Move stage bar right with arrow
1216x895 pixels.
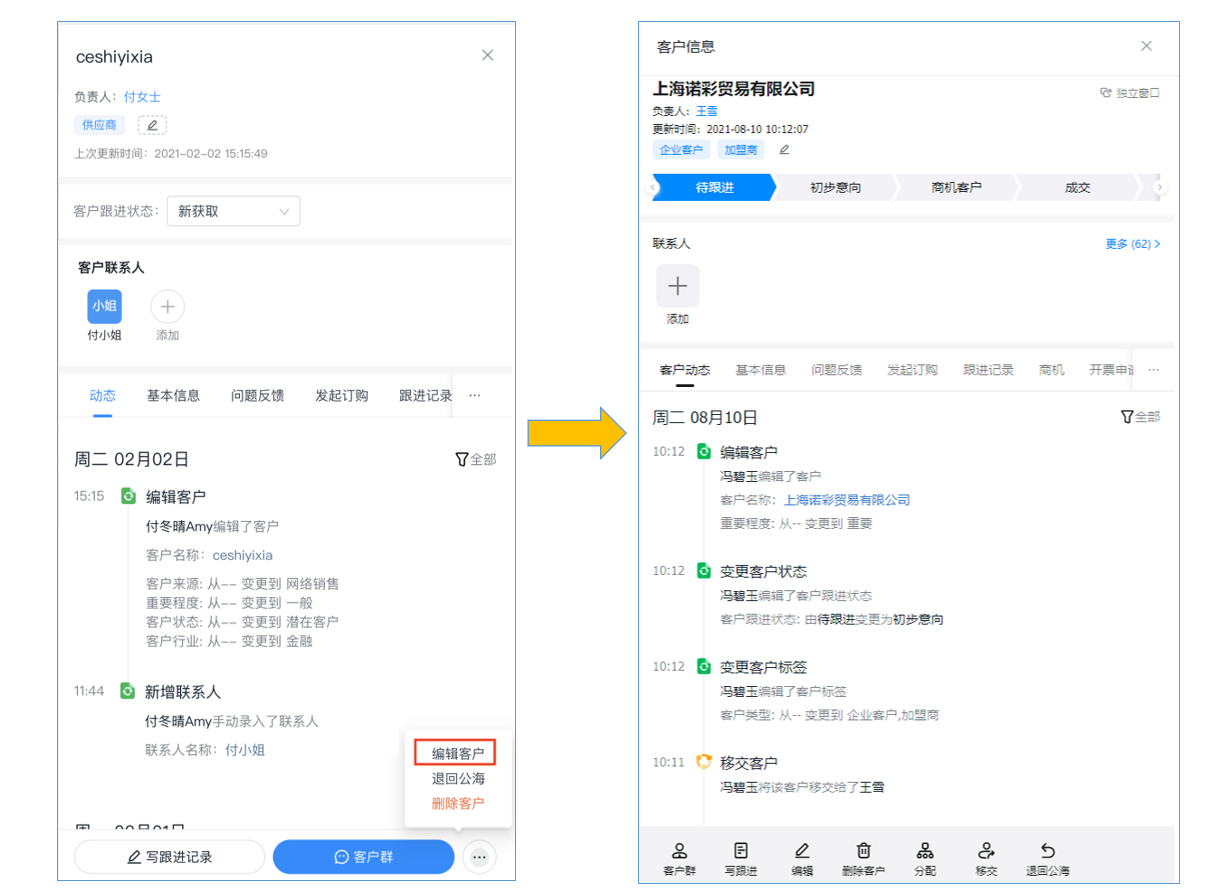pyautogui.click(x=1160, y=187)
